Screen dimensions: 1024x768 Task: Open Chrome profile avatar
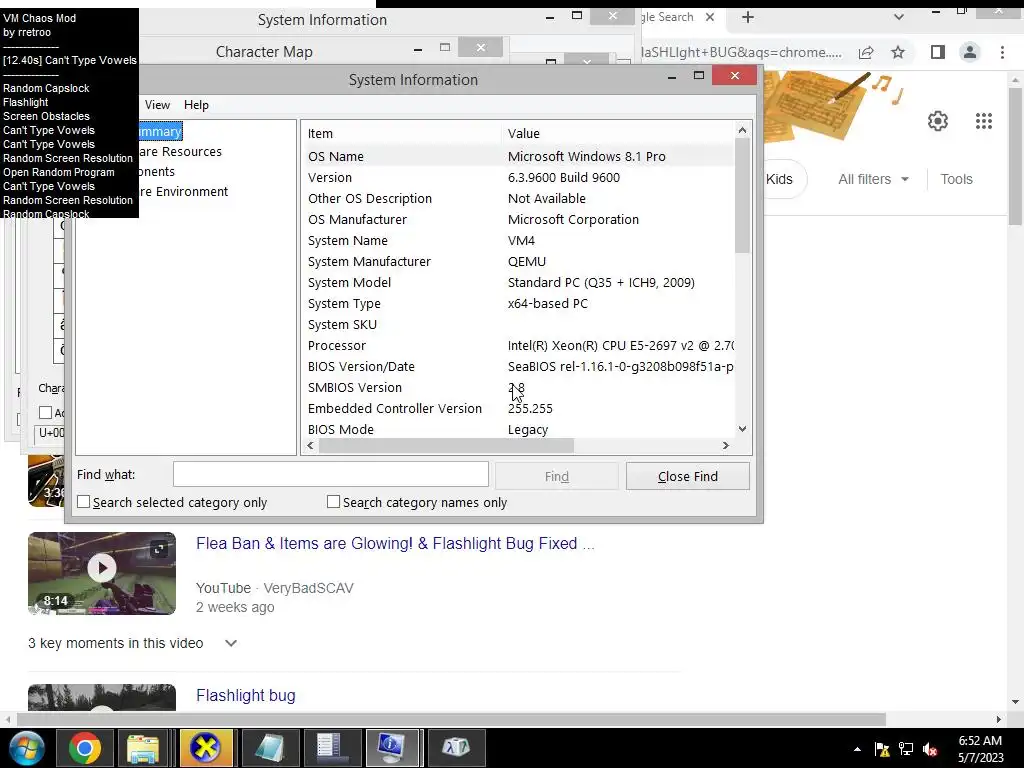(x=970, y=52)
